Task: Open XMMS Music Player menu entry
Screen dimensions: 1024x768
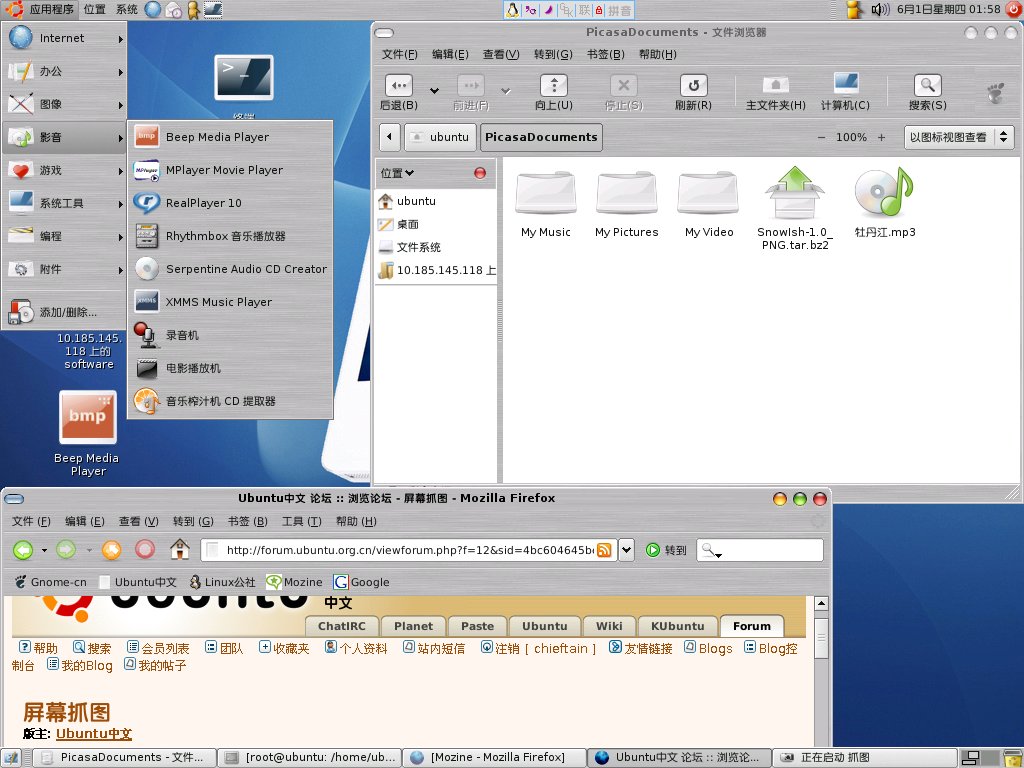Action: 230,302
